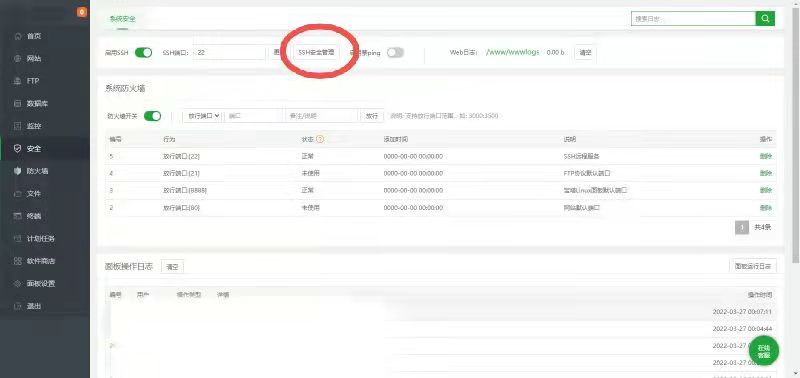Enable the 禁ping switch

coord(395,53)
